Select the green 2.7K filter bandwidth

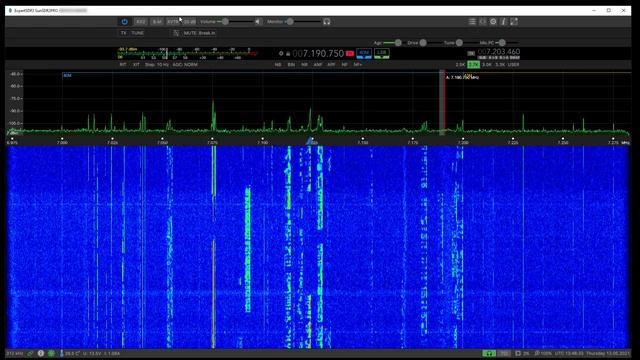473,65
